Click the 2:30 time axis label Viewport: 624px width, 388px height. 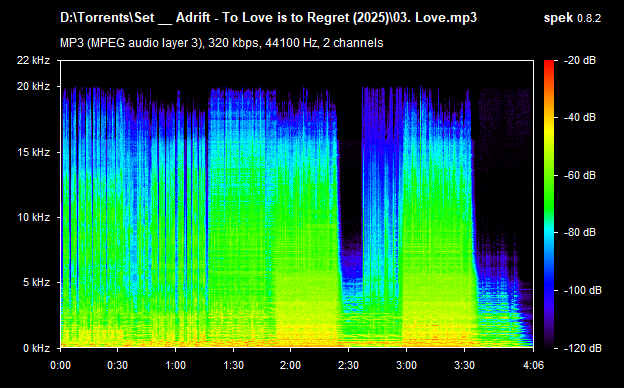pyautogui.click(x=349, y=365)
